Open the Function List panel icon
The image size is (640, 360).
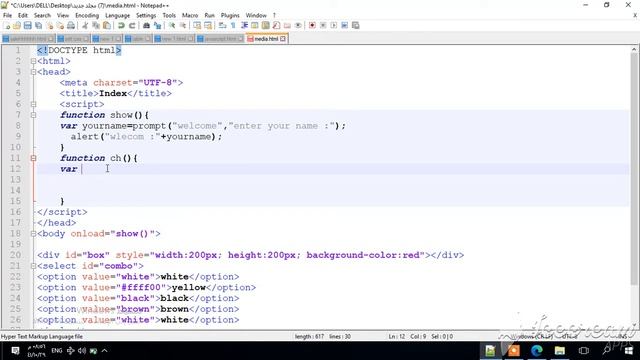(x=276, y=25)
